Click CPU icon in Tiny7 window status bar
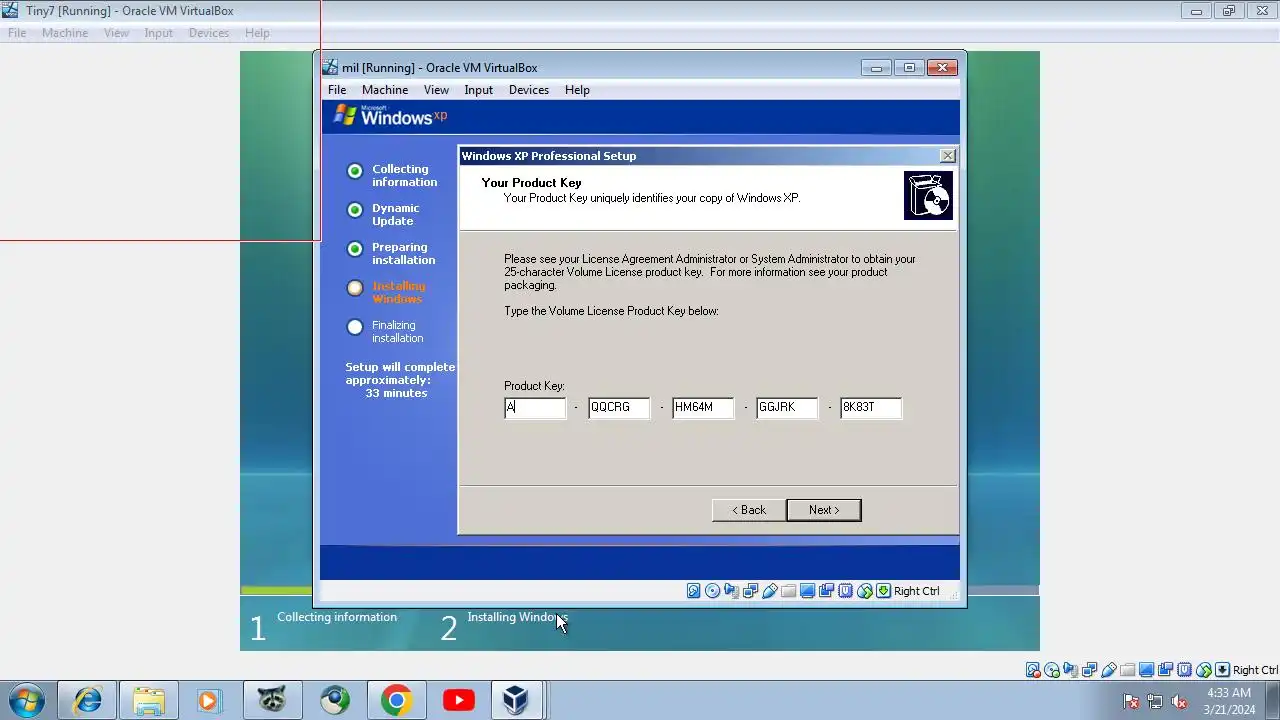This screenshot has width=1280, height=720. click(x=1185, y=670)
